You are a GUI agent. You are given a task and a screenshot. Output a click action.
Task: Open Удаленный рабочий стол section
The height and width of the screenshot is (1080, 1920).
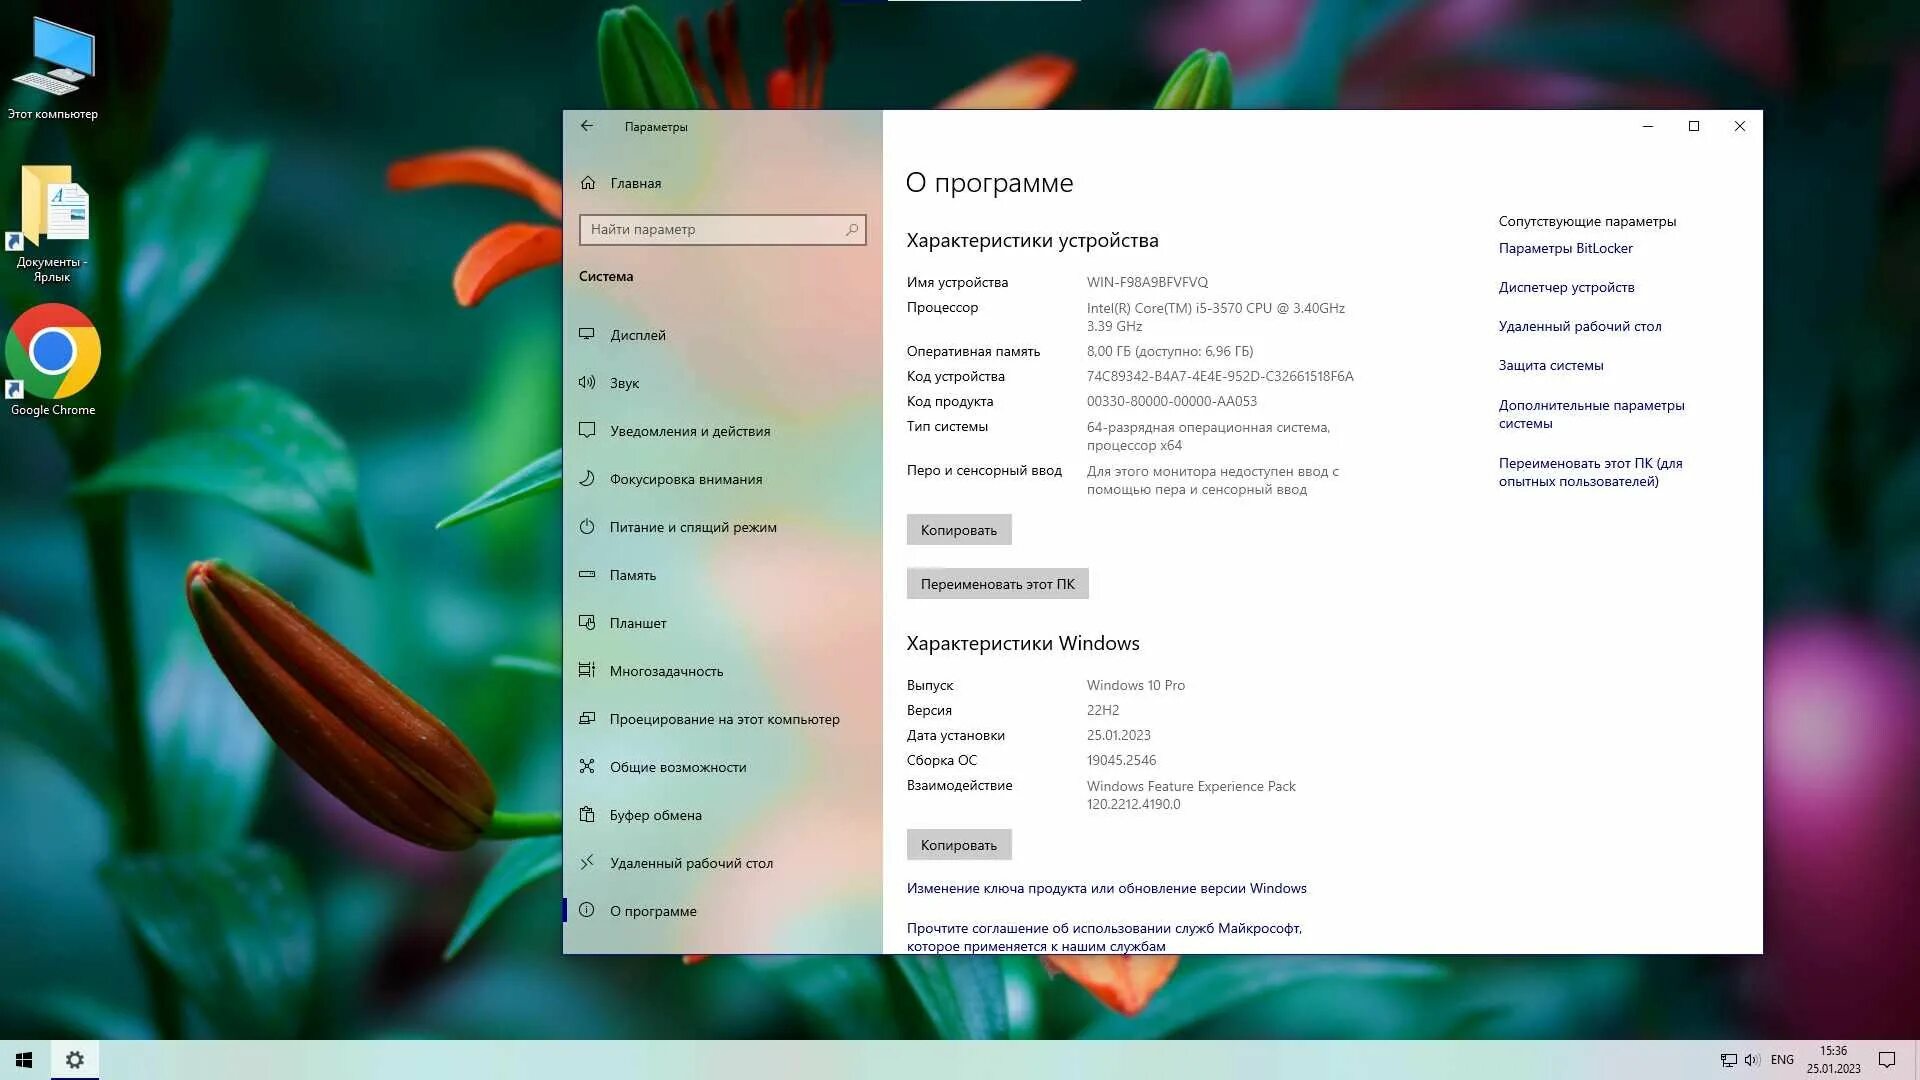[691, 862]
